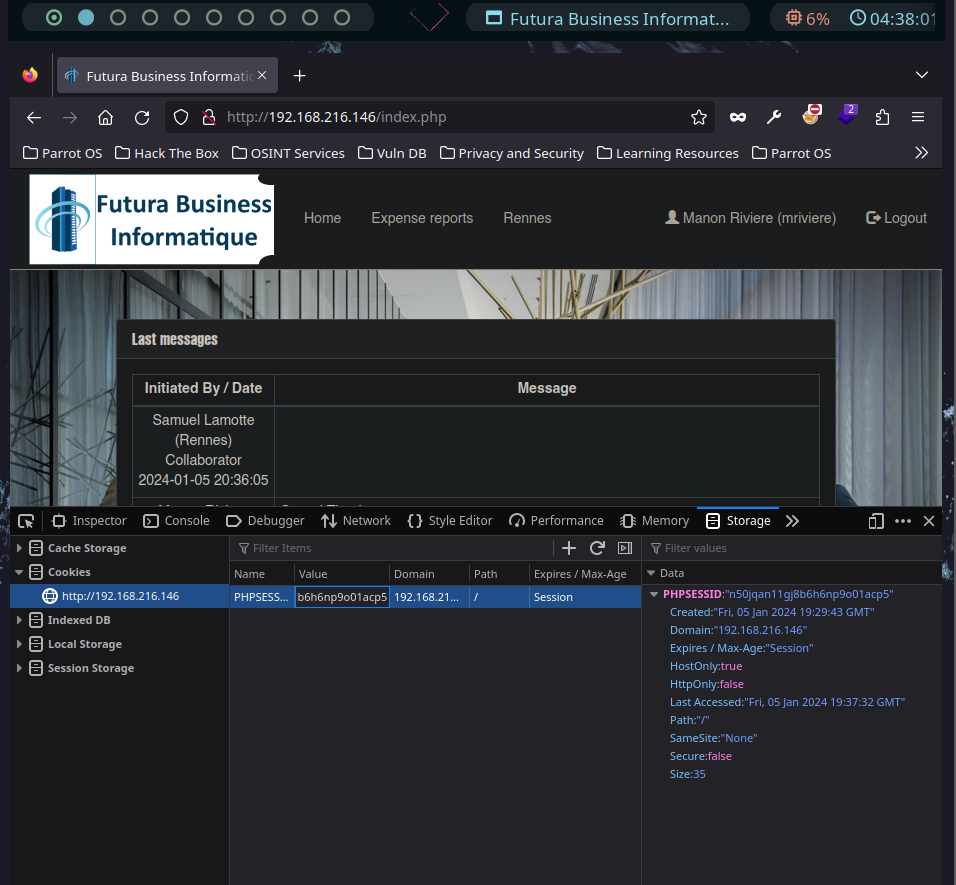956x885 pixels.
Task: Switch to the Console devtools tab
Action: [176, 521]
